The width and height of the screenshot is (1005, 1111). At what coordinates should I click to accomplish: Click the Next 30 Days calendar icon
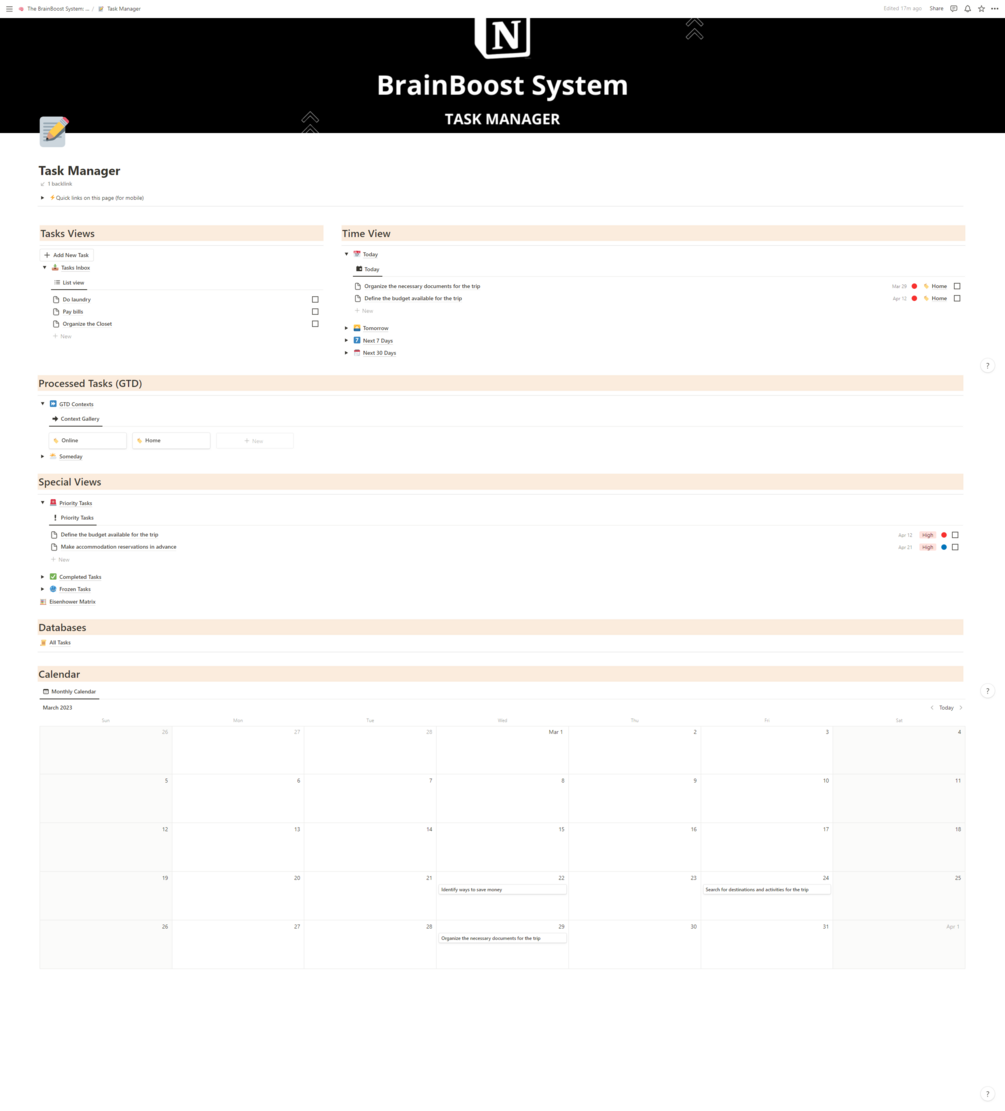pos(357,352)
